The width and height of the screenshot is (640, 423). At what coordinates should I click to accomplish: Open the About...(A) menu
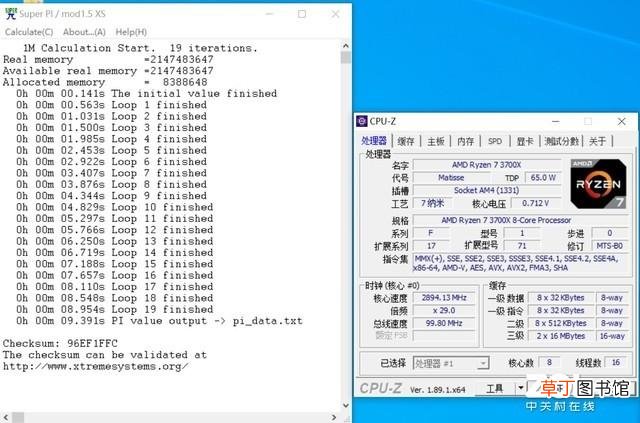pos(84,32)
